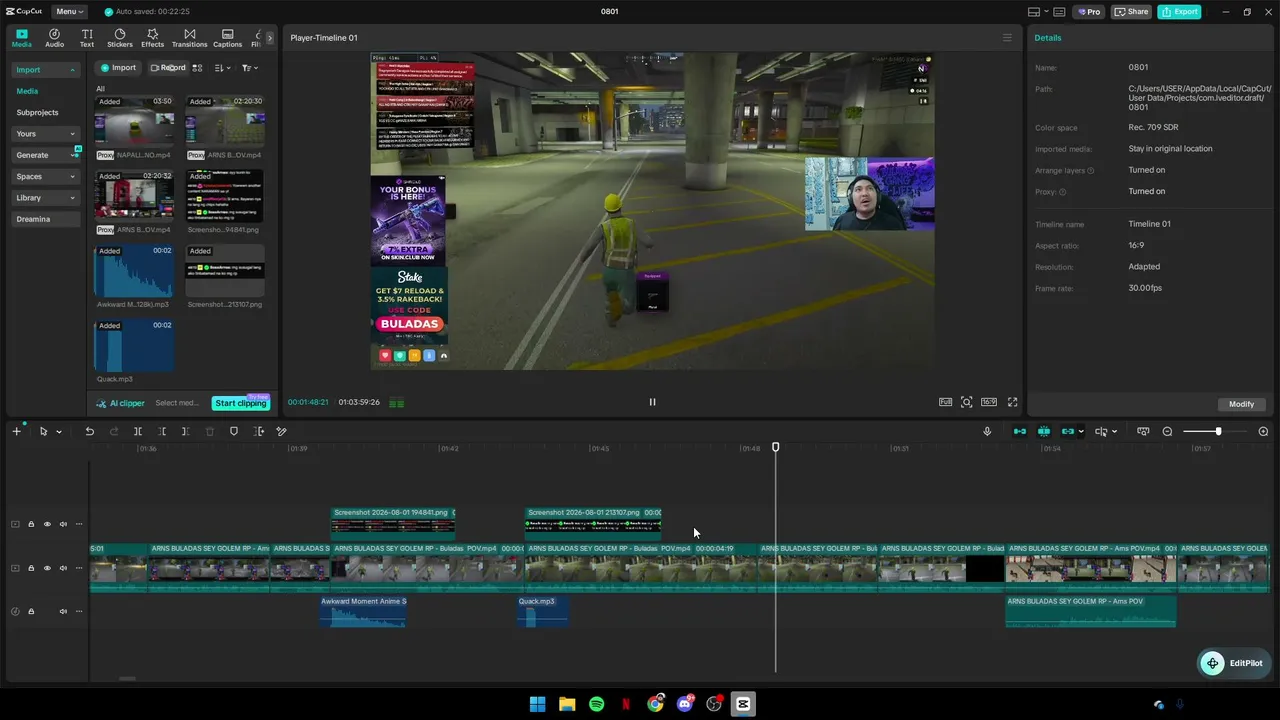Open the Pro upgrade button
The image size is (1280, 720).
click(1088, 12)
